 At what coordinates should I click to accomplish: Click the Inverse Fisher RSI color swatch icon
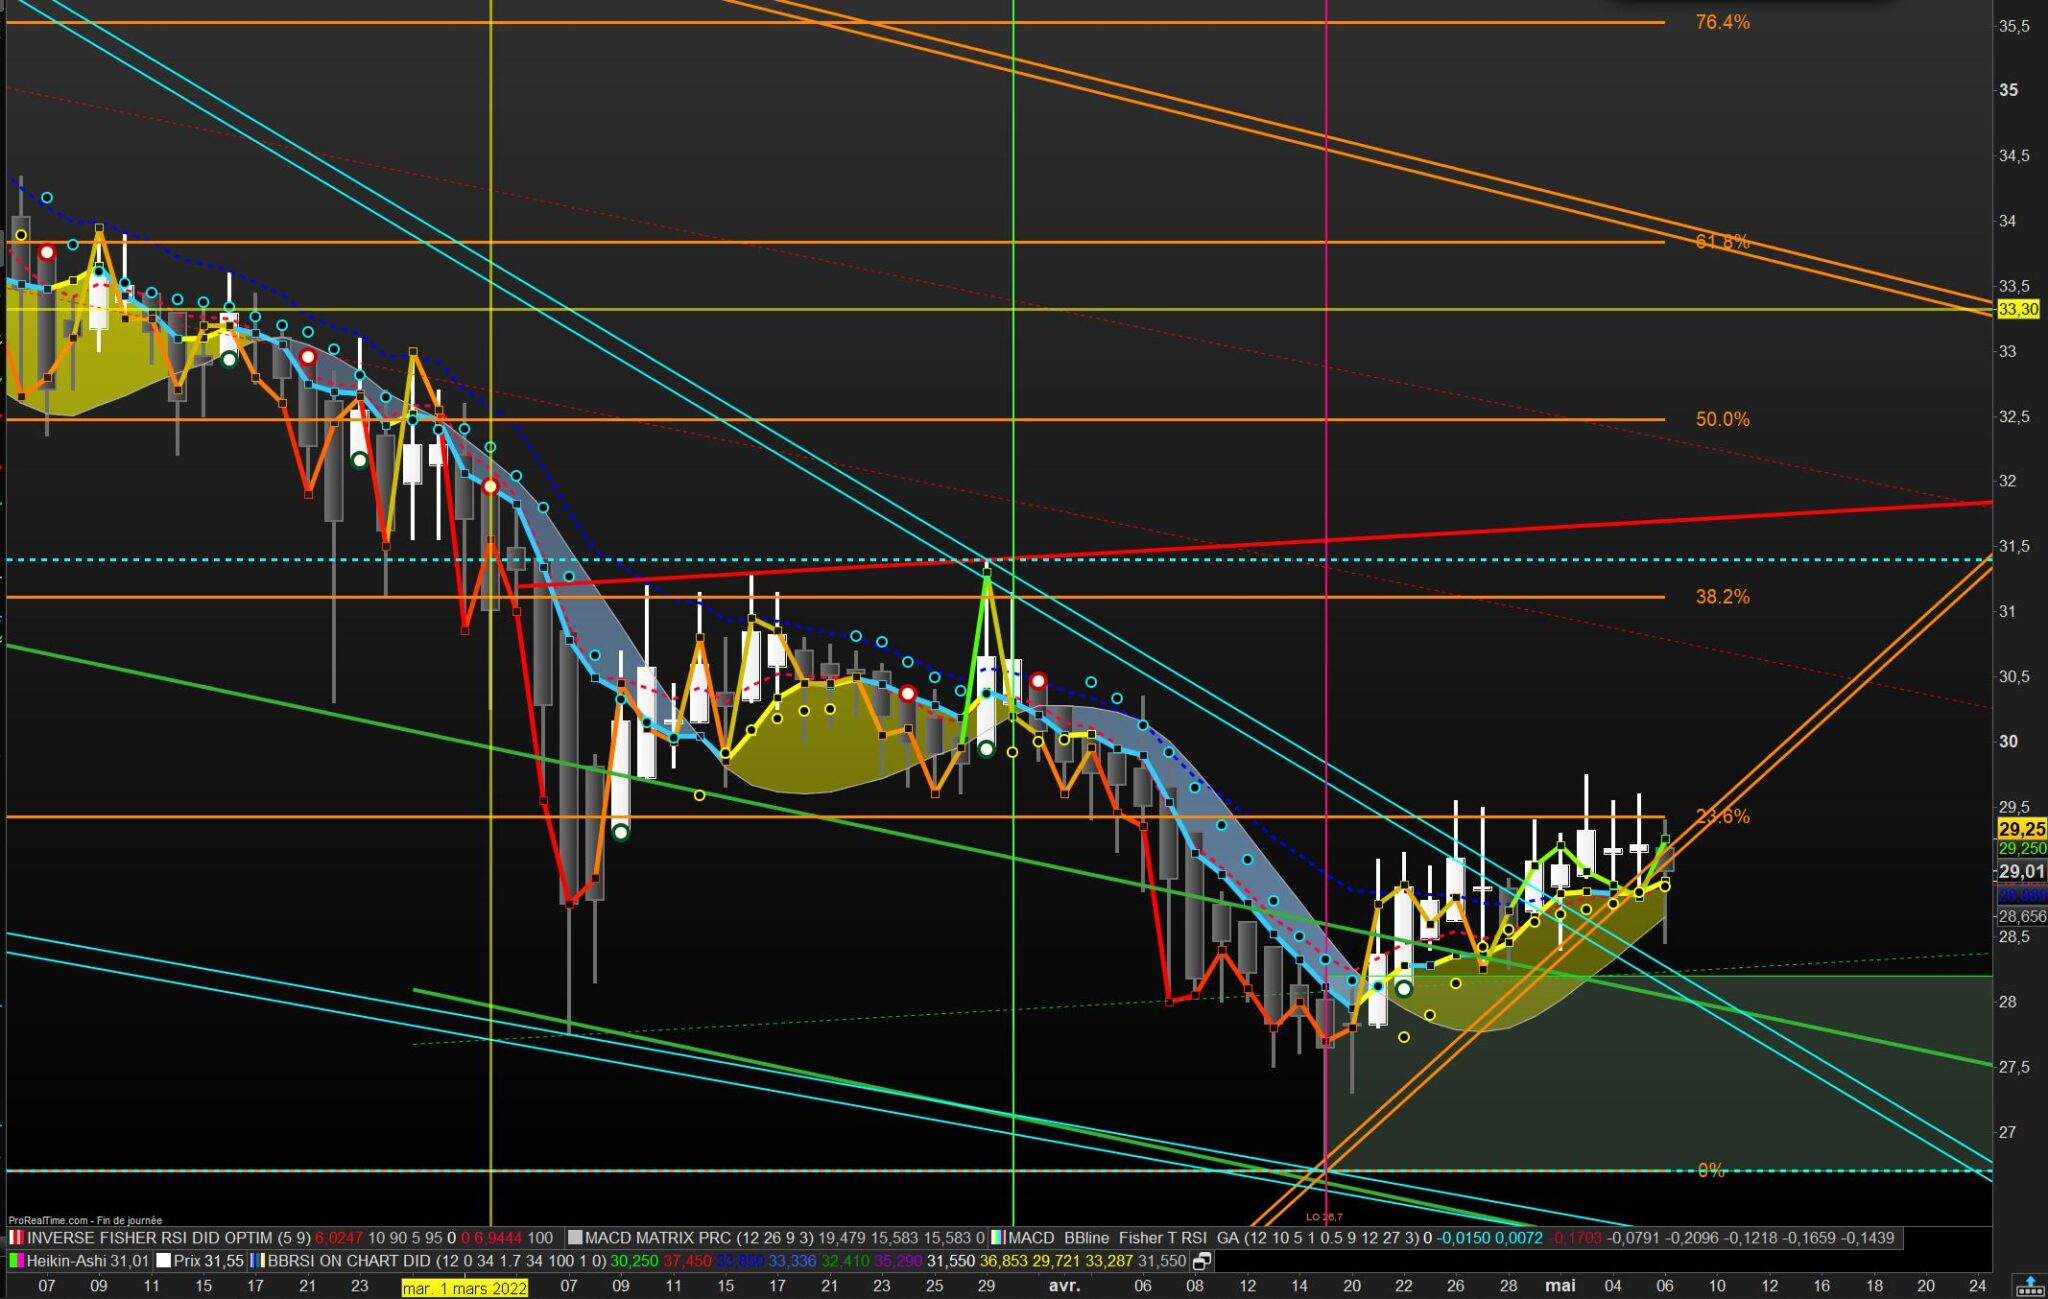tap(17, 1238)
